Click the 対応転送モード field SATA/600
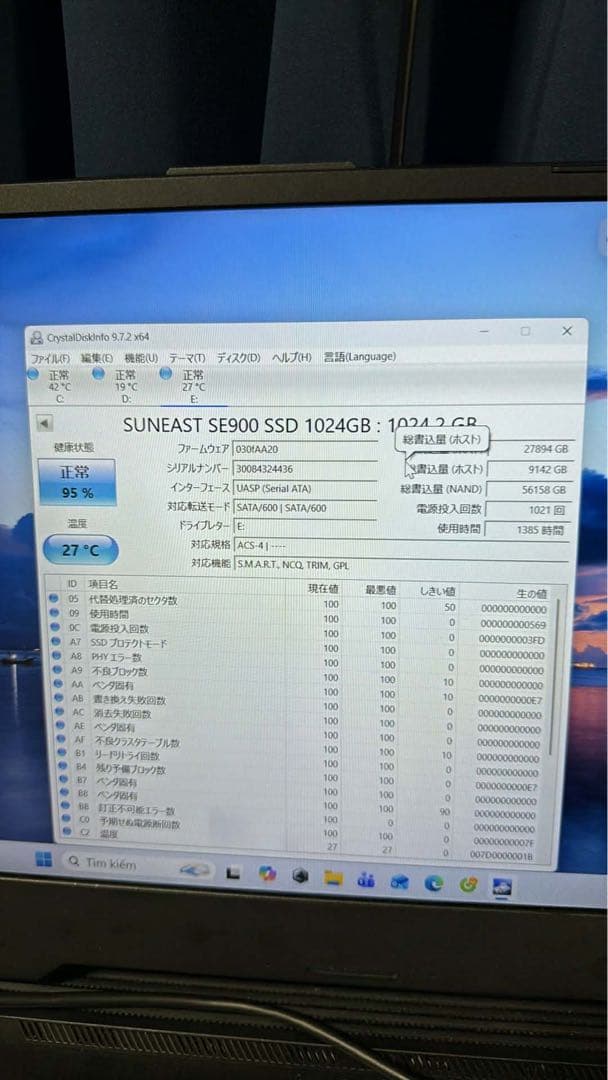Image resolution: width=608 pixels, height=1080 pixels. [304, 508]
